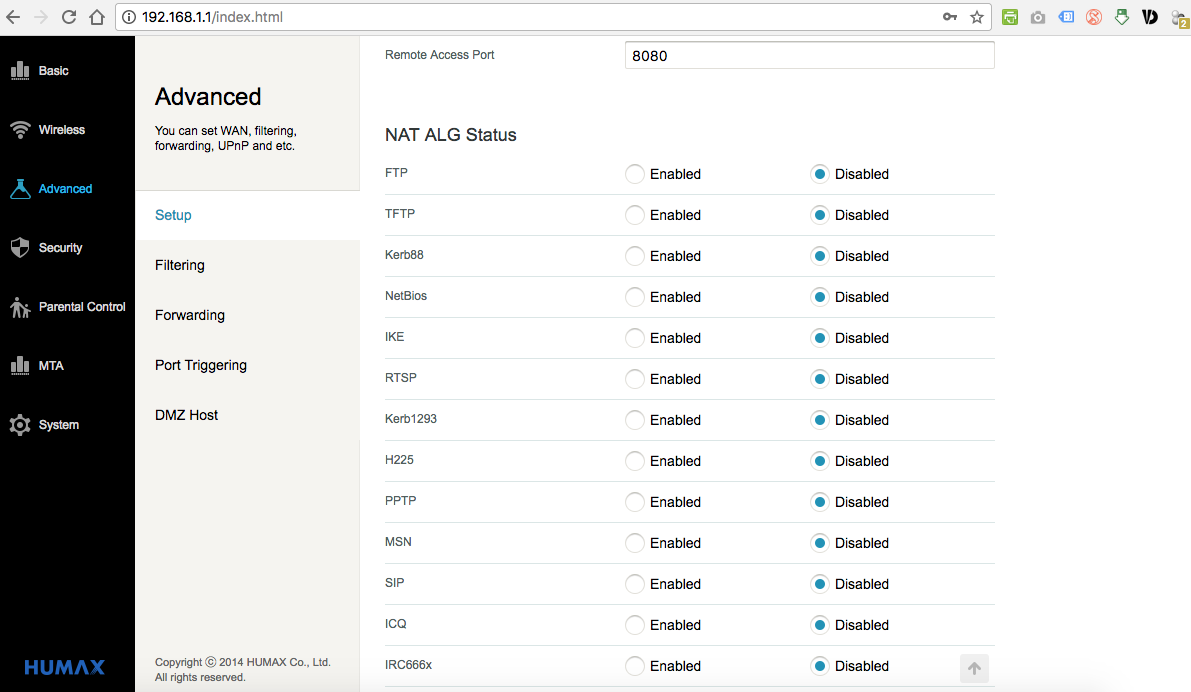Click the System gear icon in sidebar
This screenshot has width=1191, height=692.
coord(20,425)
